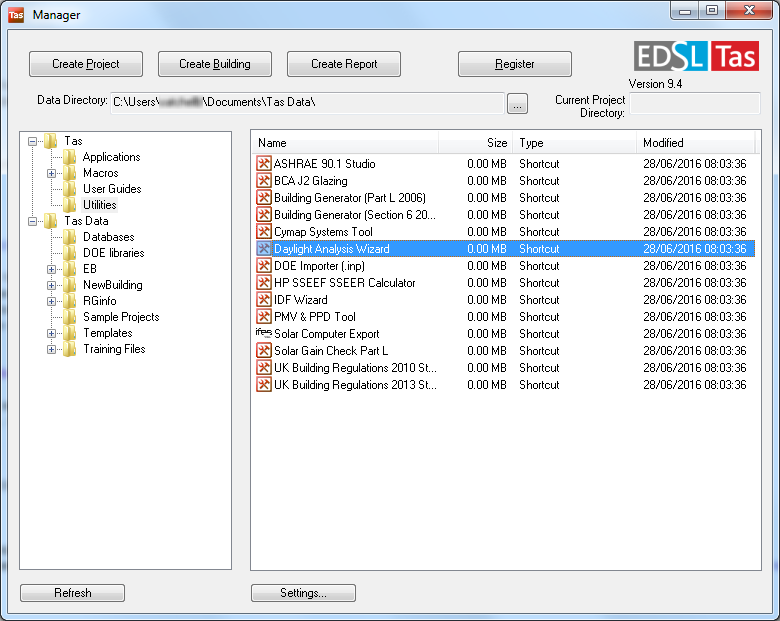Viewport: 780px width, 621px height.
Task: Sort list by Name column header
Action: coord(345,143)
